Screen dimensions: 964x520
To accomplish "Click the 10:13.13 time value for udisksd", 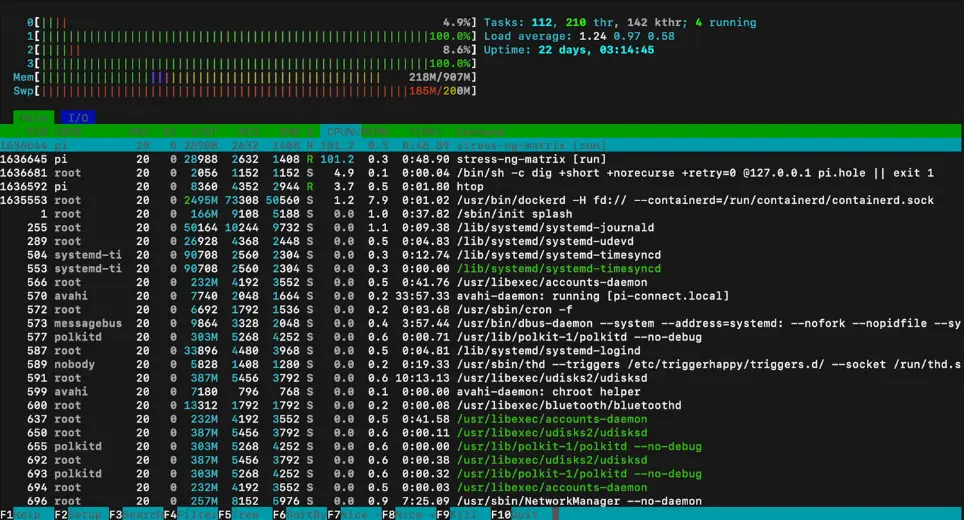I will 422,377.
